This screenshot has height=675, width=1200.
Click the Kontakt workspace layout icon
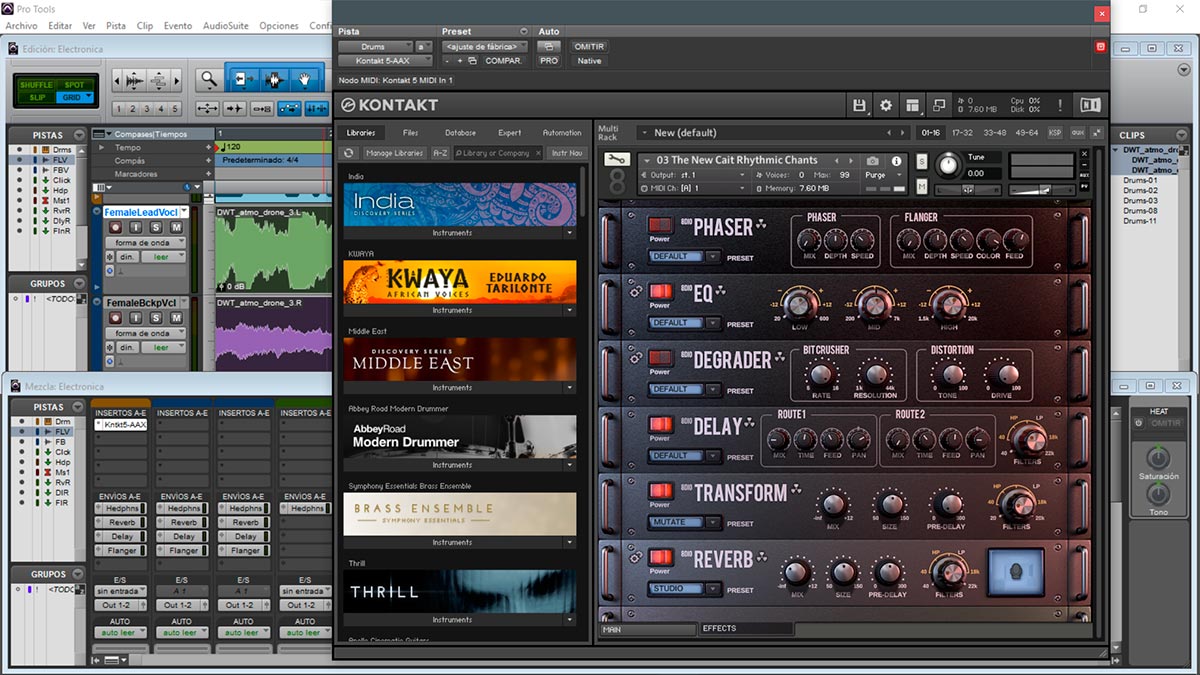912,105
